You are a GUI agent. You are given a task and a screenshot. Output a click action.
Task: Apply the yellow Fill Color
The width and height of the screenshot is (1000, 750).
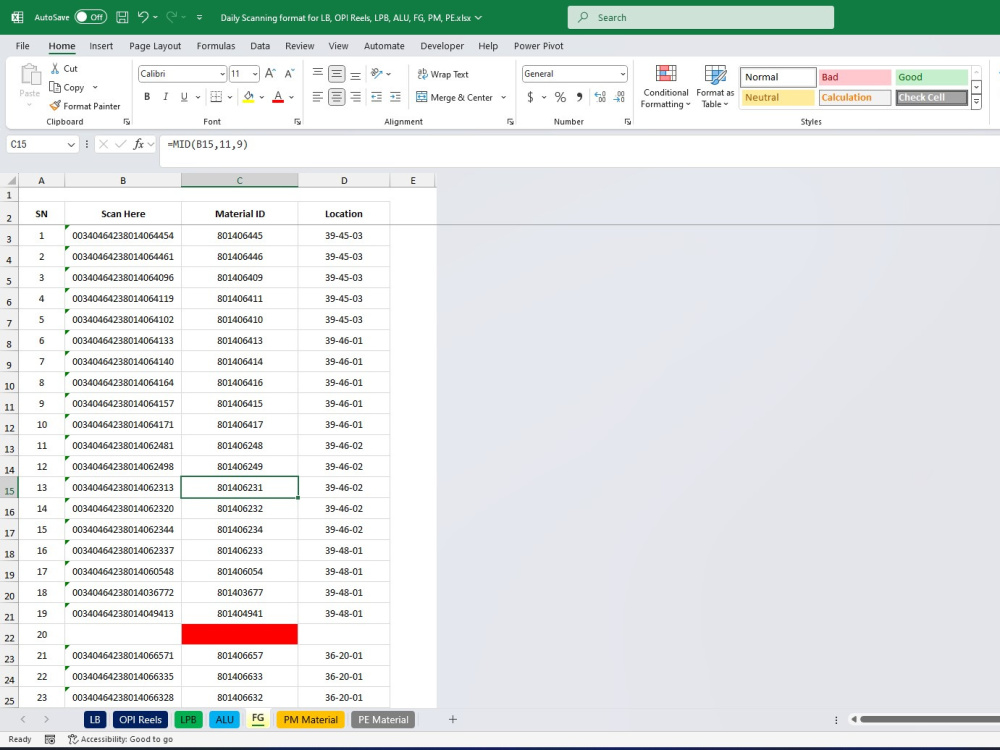point(249,97)
